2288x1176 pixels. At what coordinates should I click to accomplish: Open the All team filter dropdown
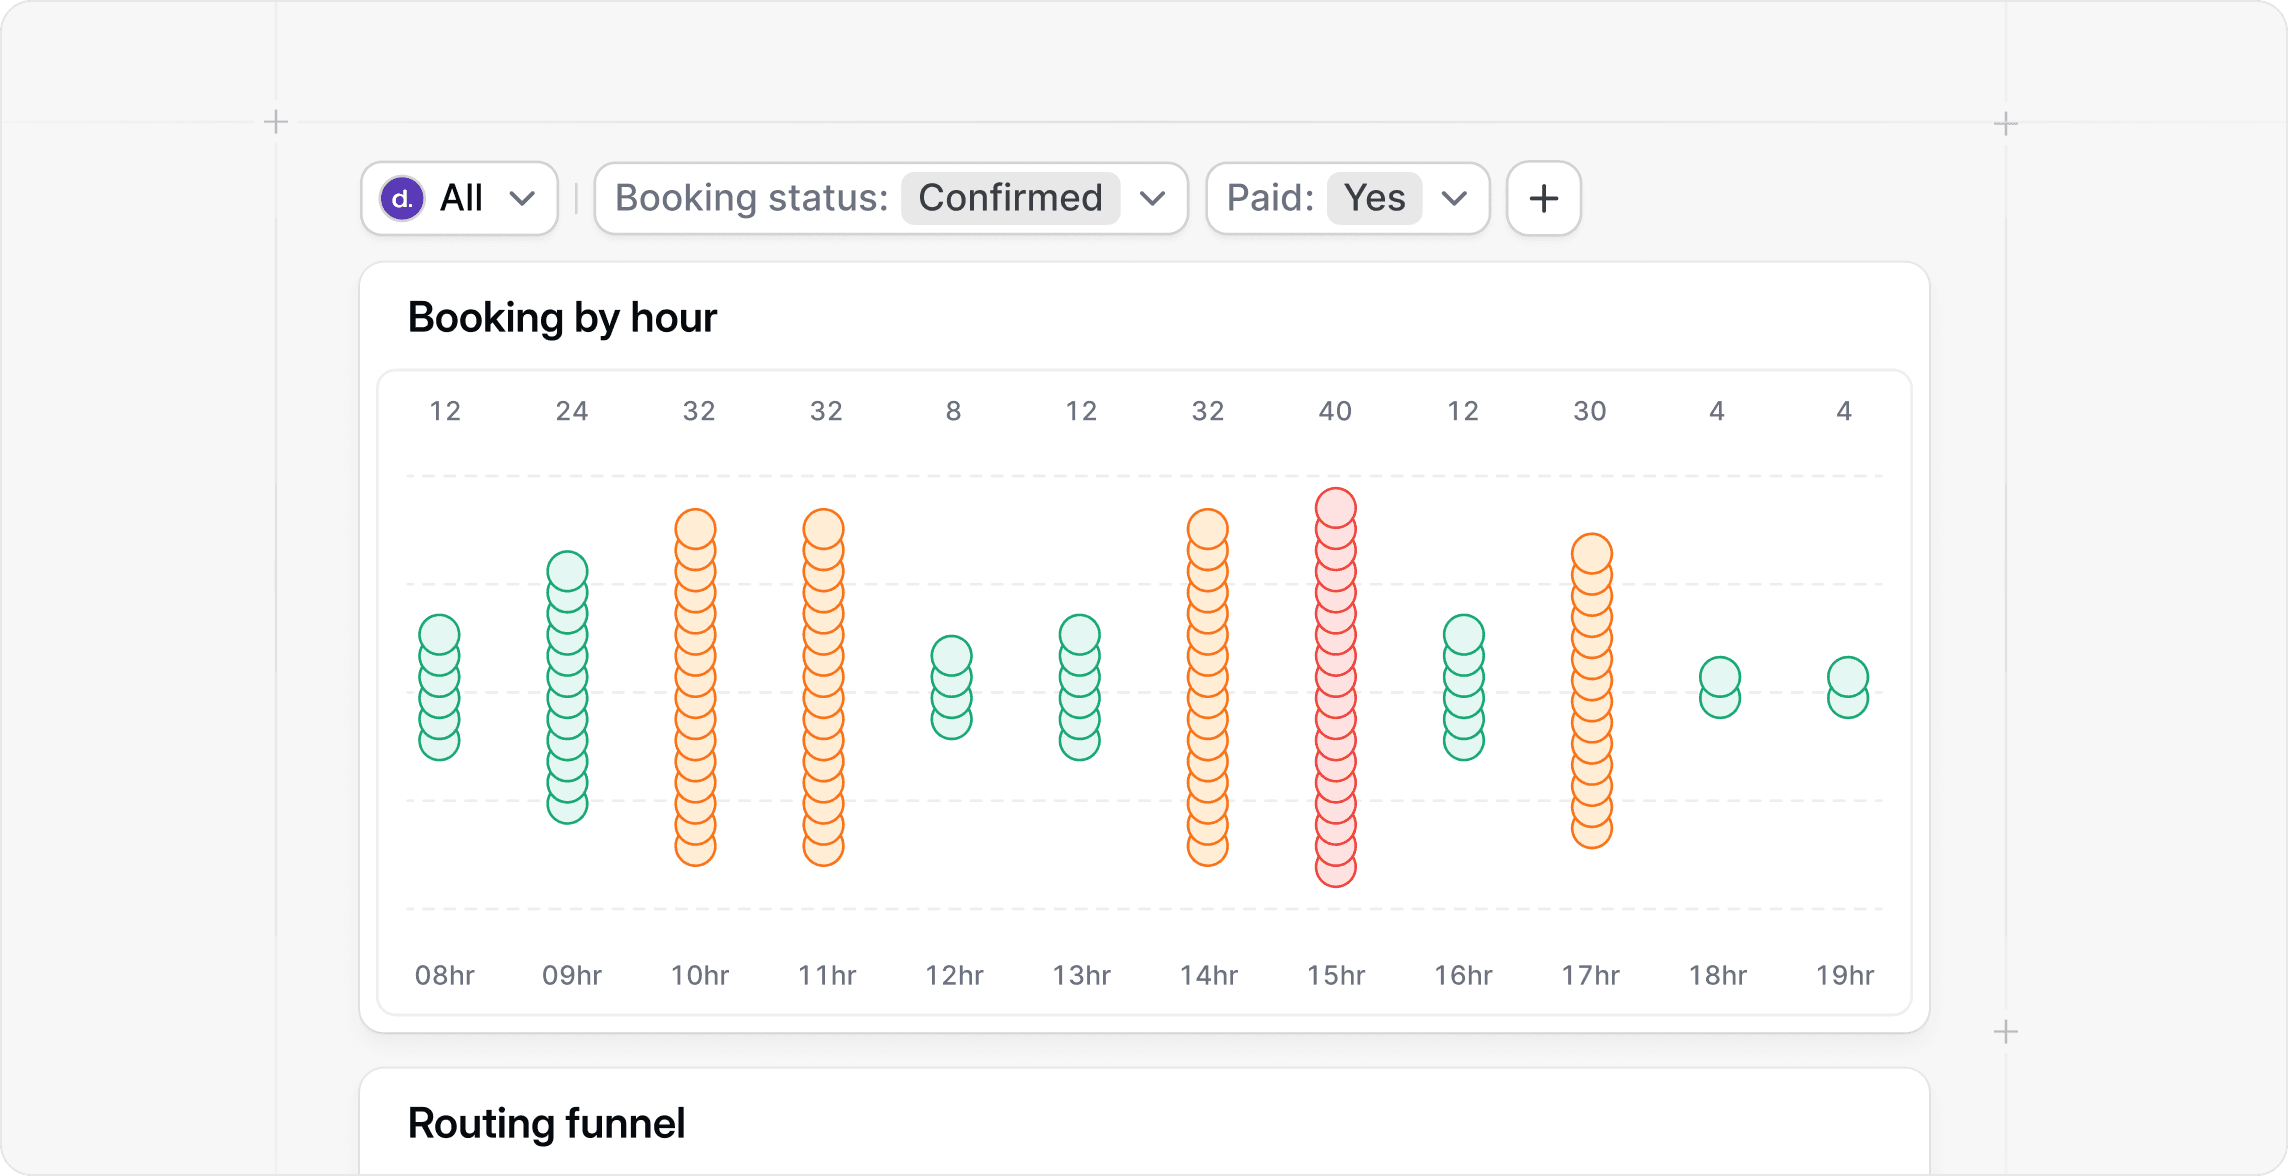459,198
